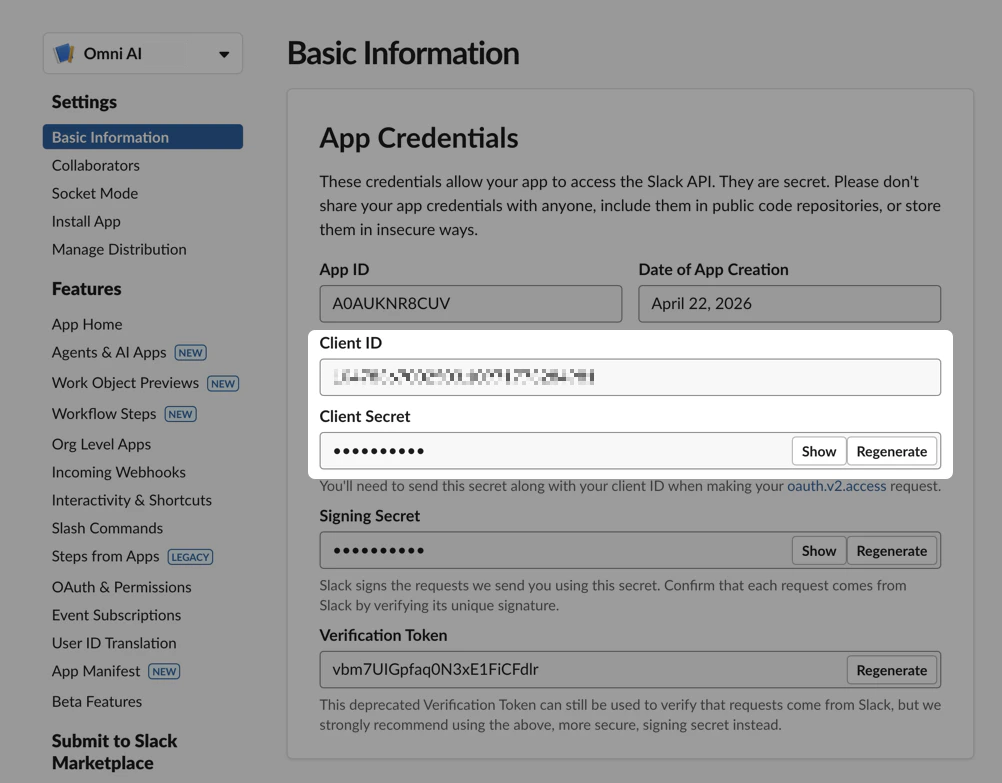Open Socket Mode settings
This screenshot has height=783, width=1002.
pos(94,193)
